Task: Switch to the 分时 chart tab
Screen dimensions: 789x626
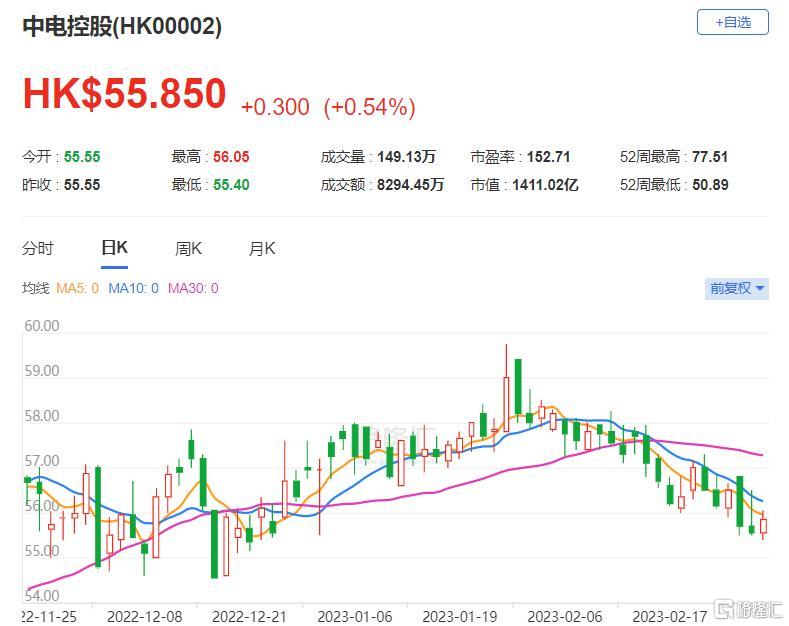Action: (38, 249)
